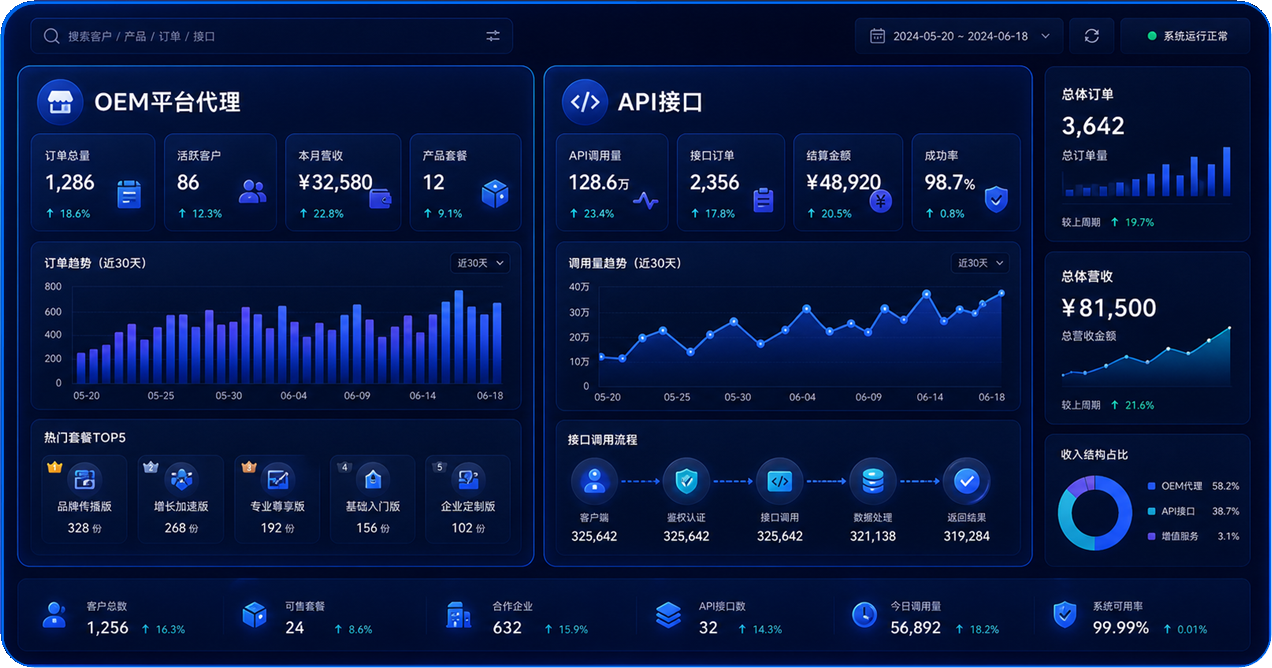Select the 鉴权认证 shield step icon

point(686,481)
